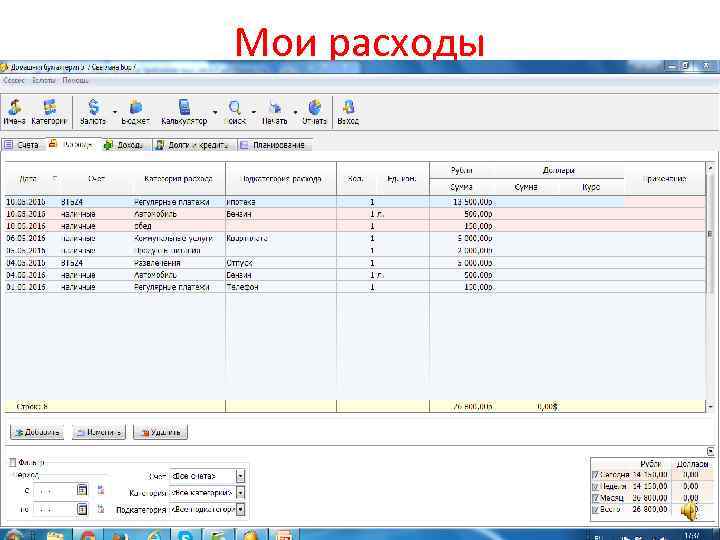Click the обед expense row
The image size is (720, 540).
355,226
